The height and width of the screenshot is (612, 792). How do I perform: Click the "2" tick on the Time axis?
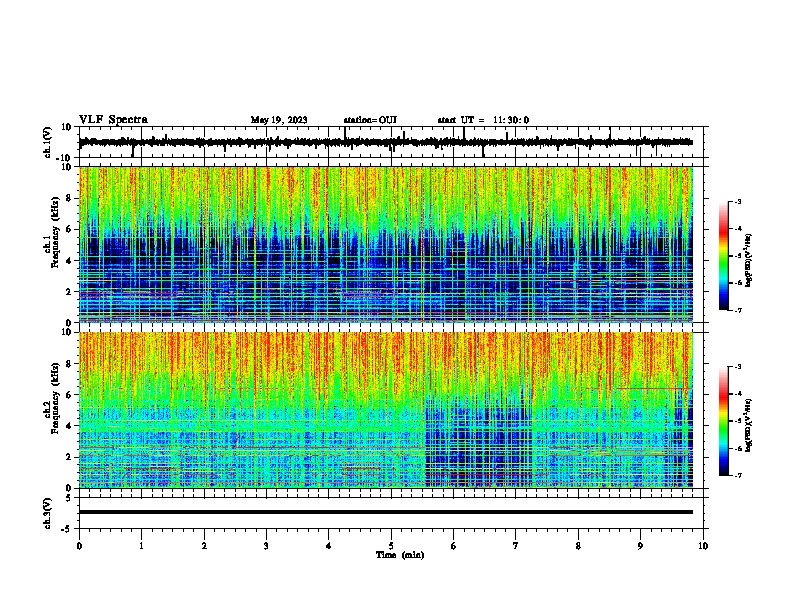[204, 546]
